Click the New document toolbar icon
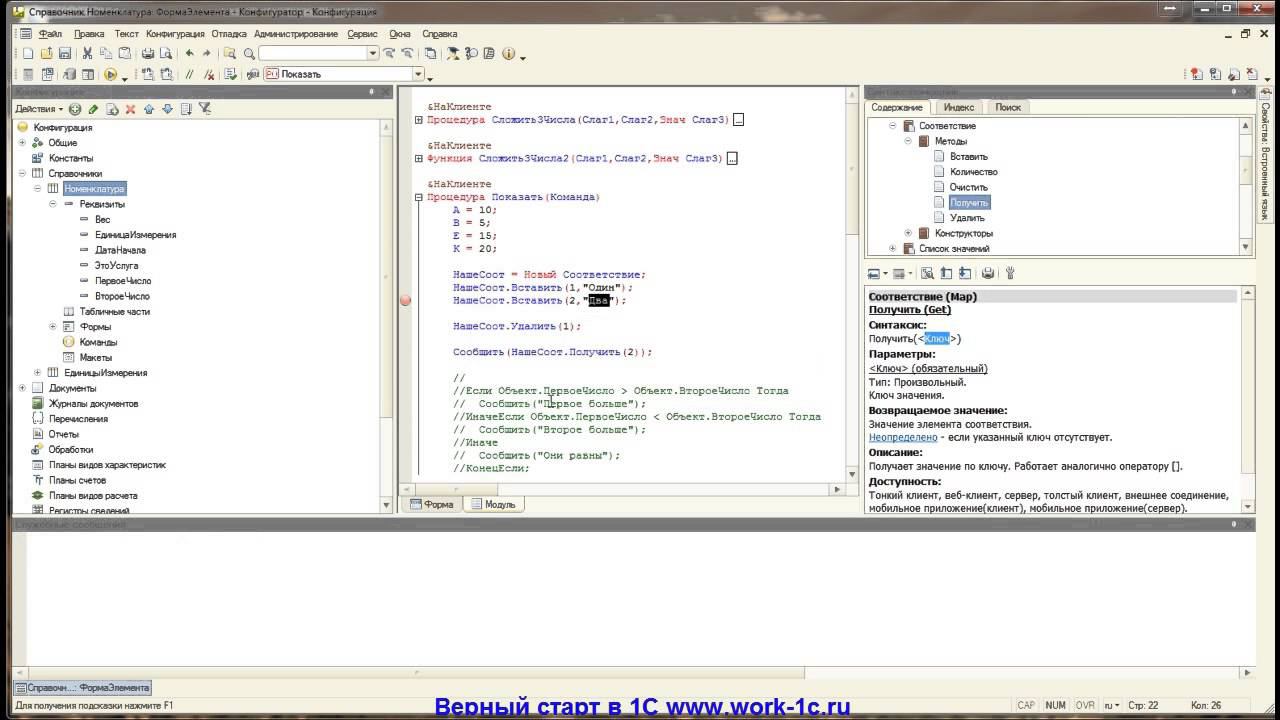This screenshot has width=1280, height=720. [x=28, y=54]
